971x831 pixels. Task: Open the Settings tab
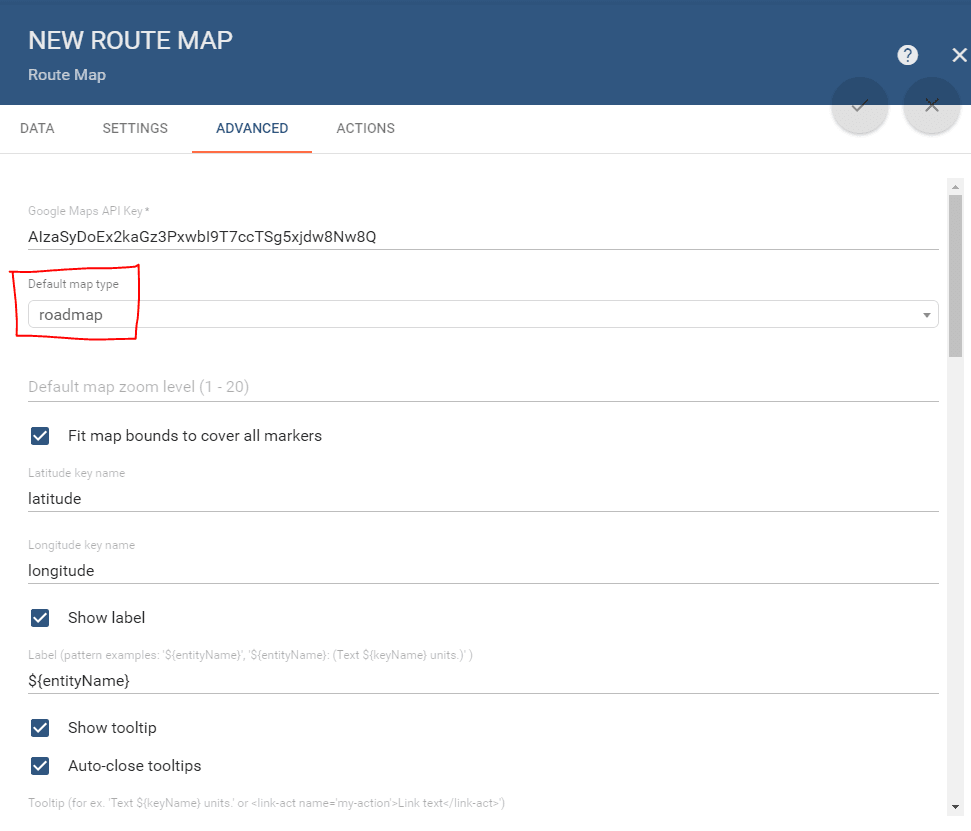[x=135, y=129]
